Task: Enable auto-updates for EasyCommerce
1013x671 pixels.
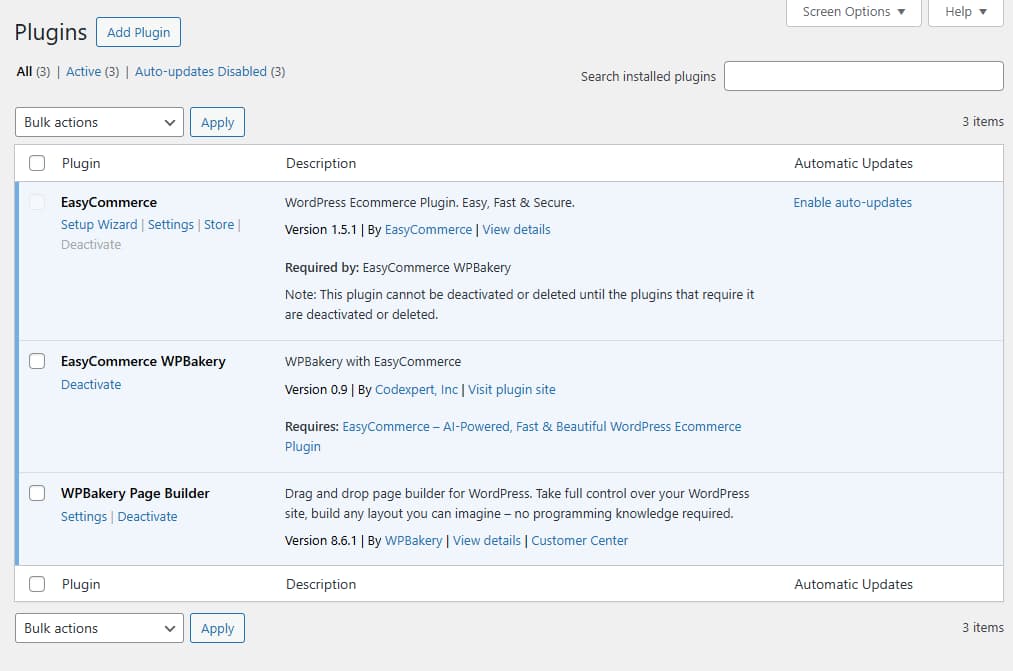Action: click(852, 201)
